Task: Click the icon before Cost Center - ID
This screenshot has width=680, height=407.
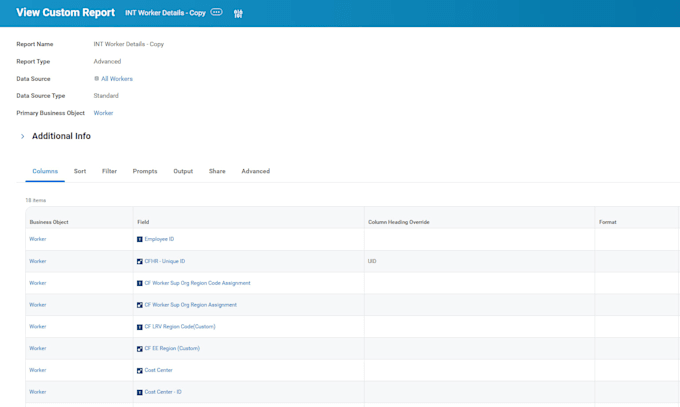Action: (x=140, y=392)
